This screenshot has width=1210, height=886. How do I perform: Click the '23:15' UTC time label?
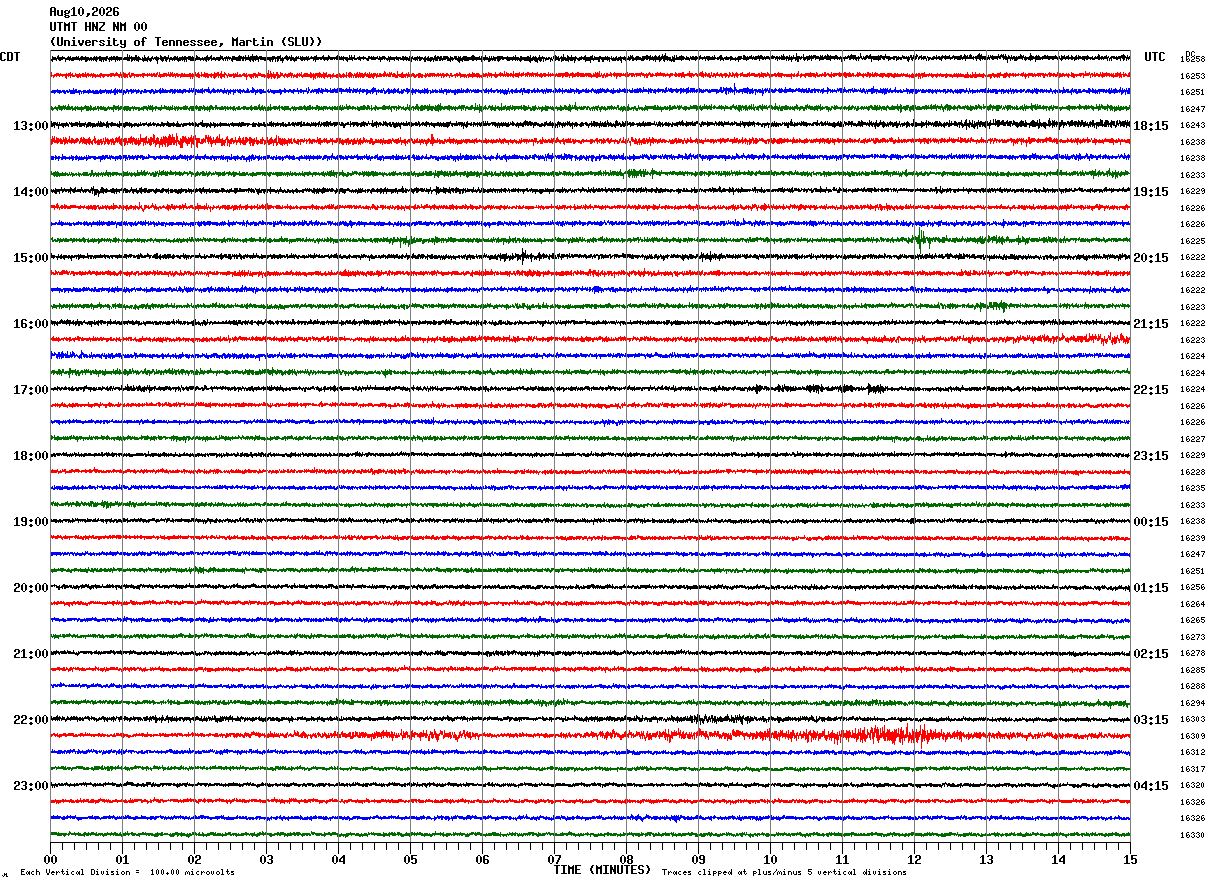[x=1151, y=456]
